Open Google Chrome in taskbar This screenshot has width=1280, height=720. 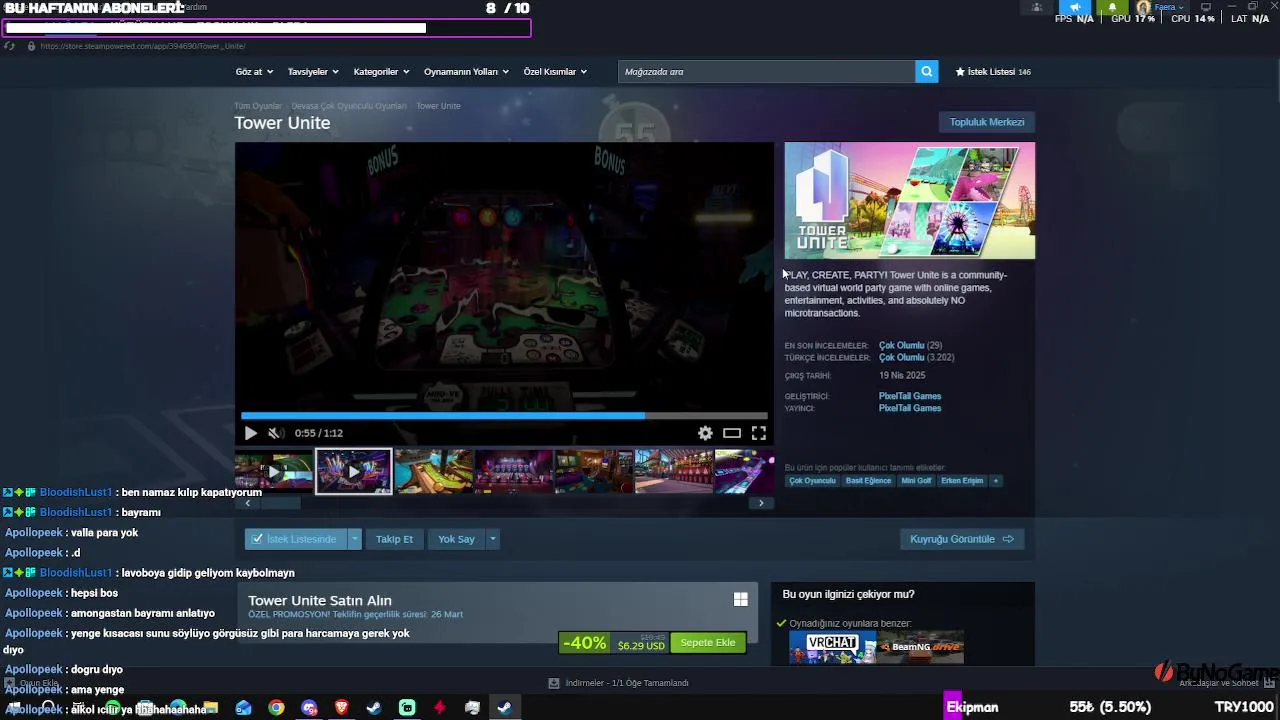[x=276, y=708]
